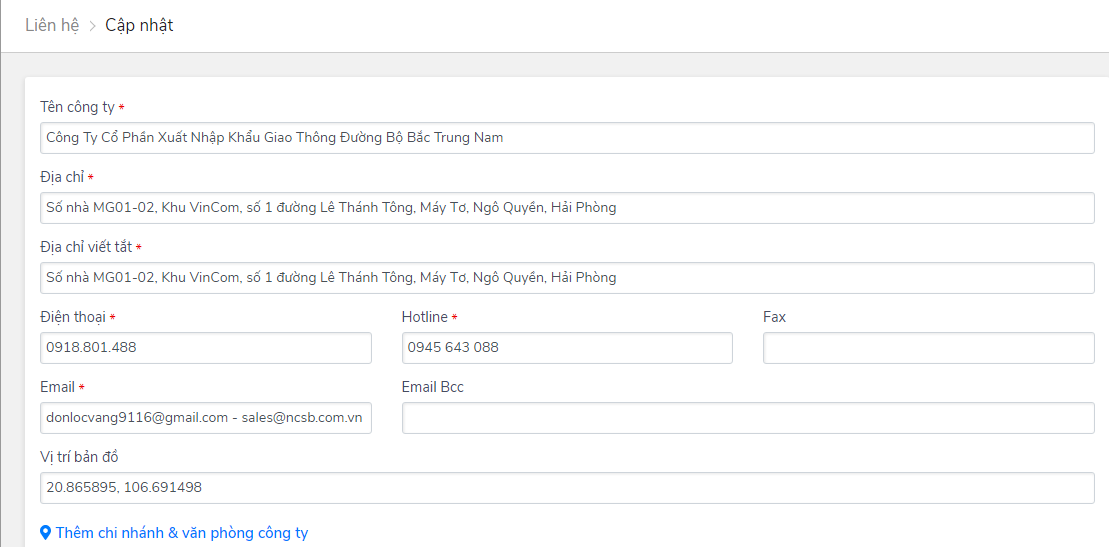Click the empty Fax input field

point(928,348)
